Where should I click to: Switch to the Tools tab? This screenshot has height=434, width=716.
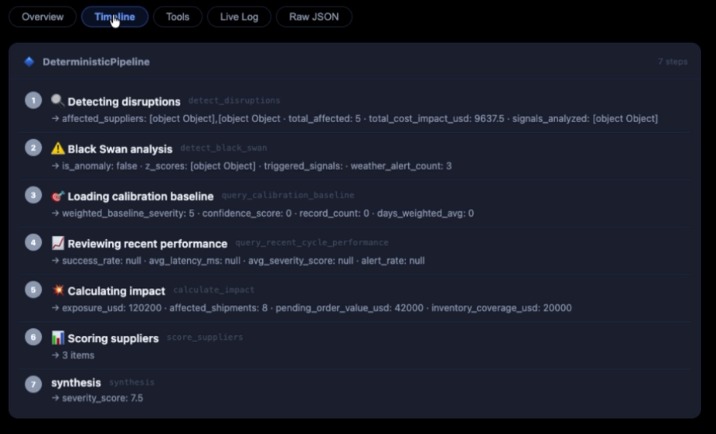point(178,17)
